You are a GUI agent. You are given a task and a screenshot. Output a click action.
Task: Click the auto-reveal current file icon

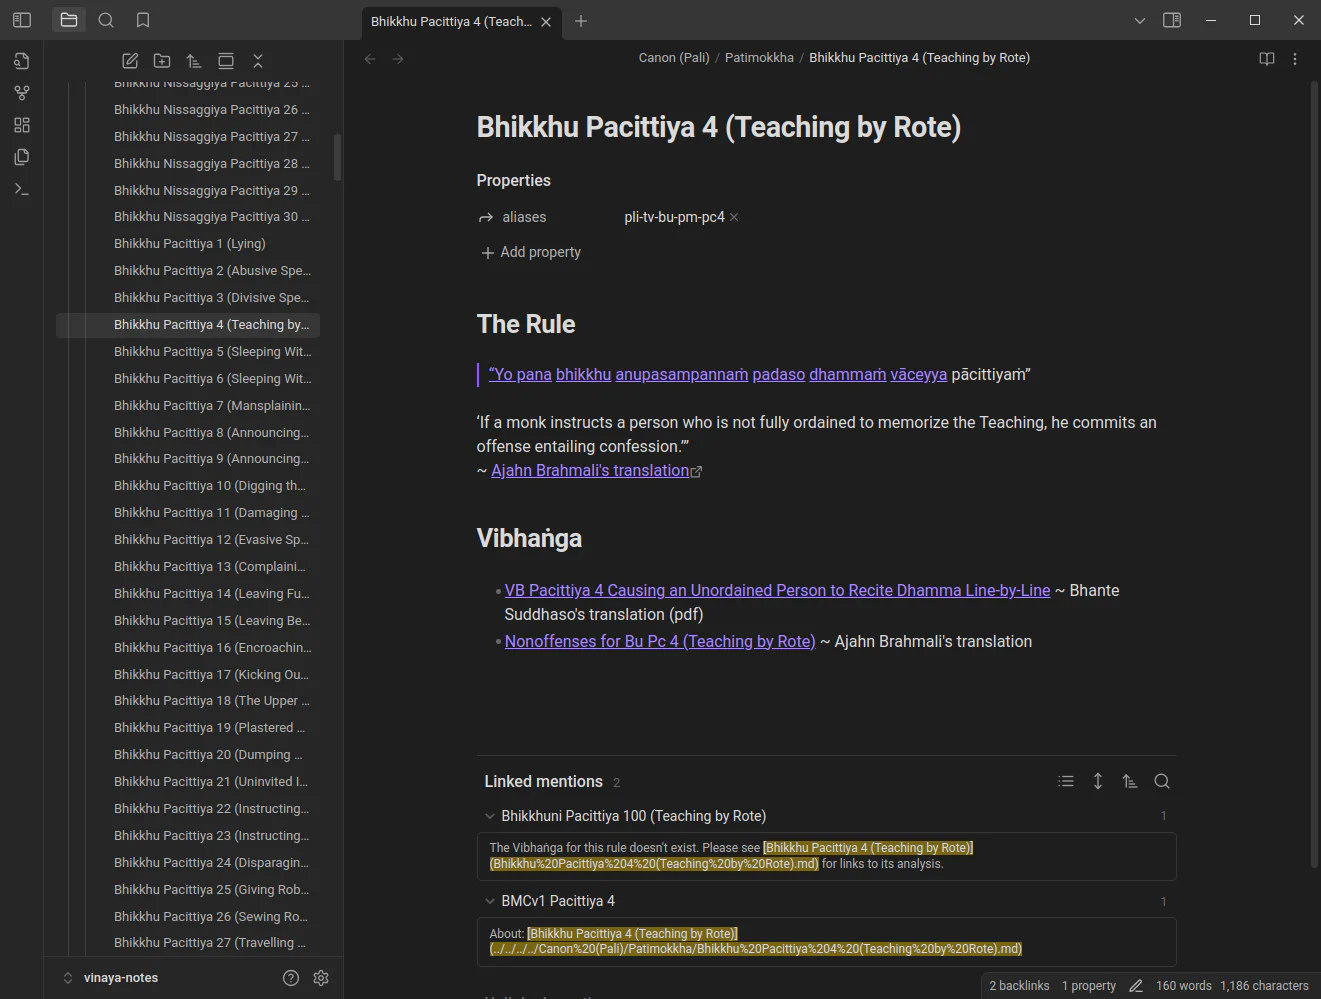click(226, 61)
